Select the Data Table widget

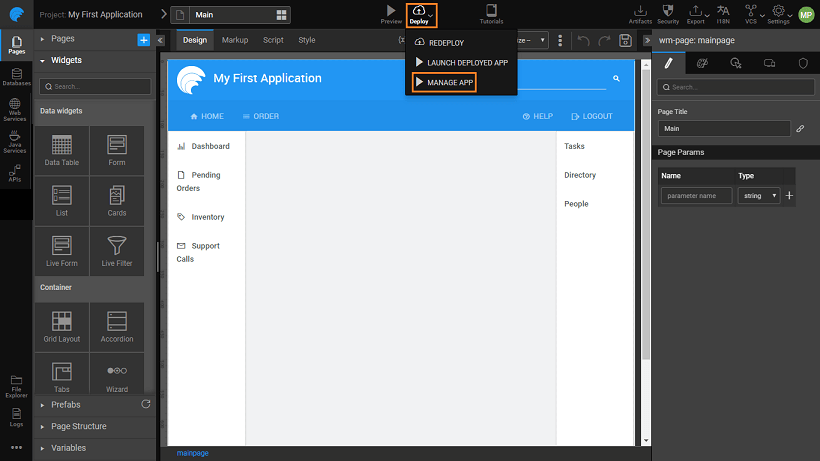[62, 150]
